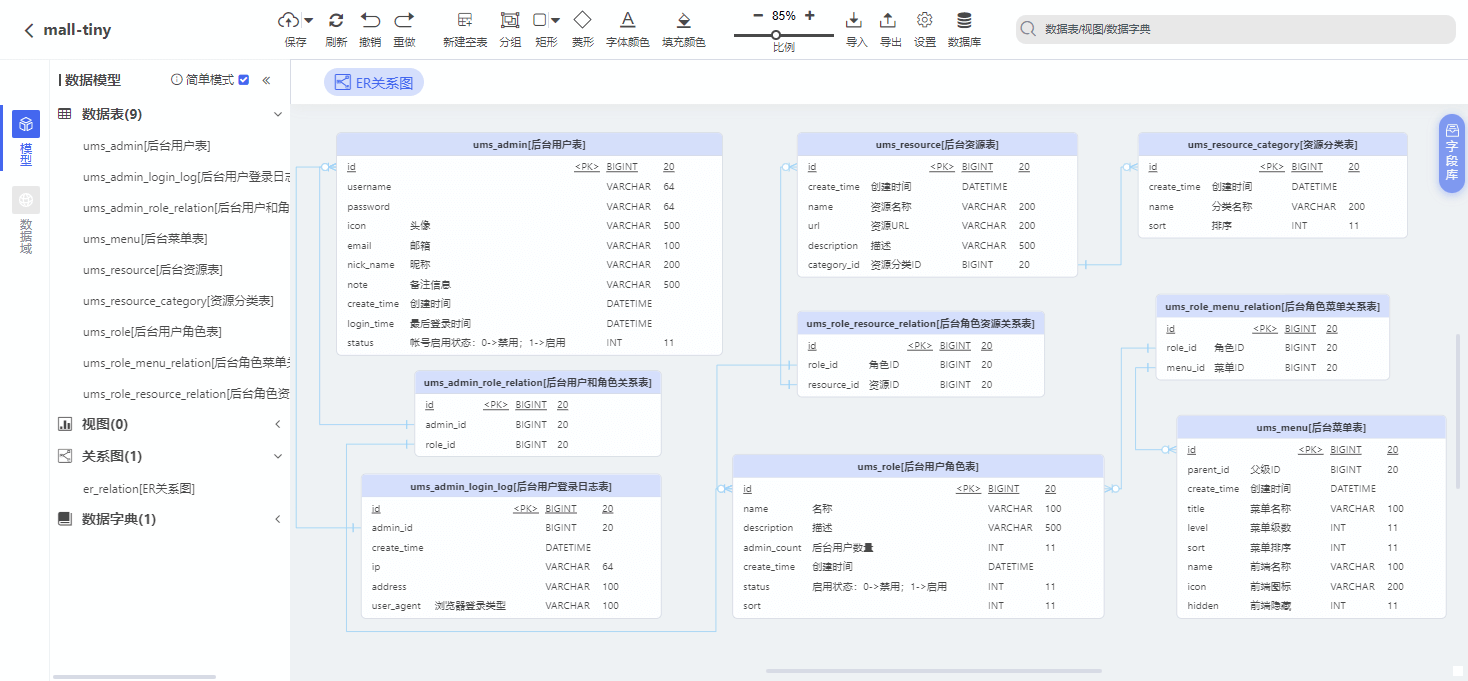Redo the last action

tap(404, 20)
